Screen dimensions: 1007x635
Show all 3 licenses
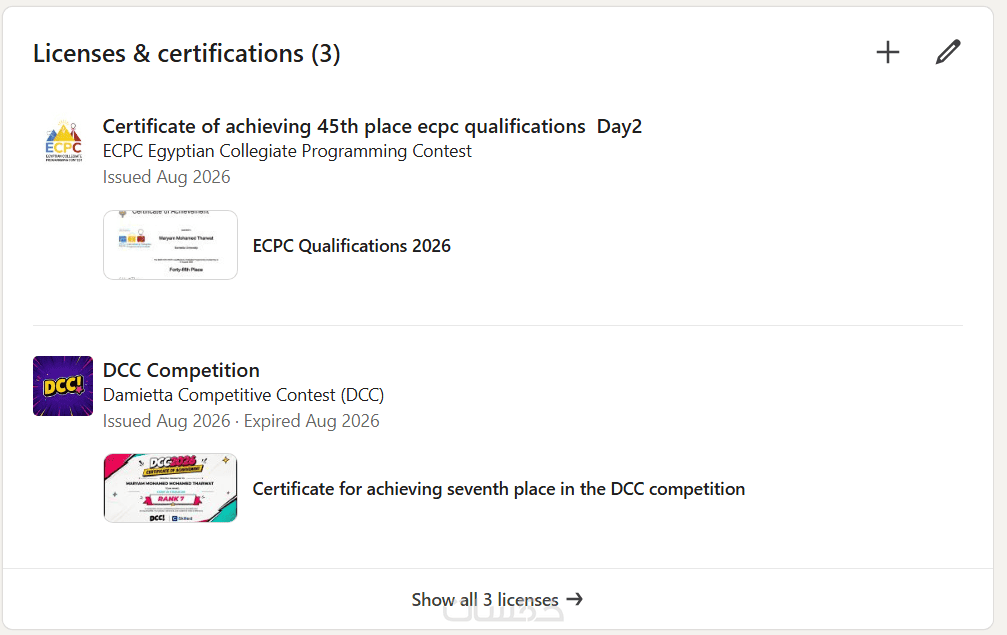(498, 599)
